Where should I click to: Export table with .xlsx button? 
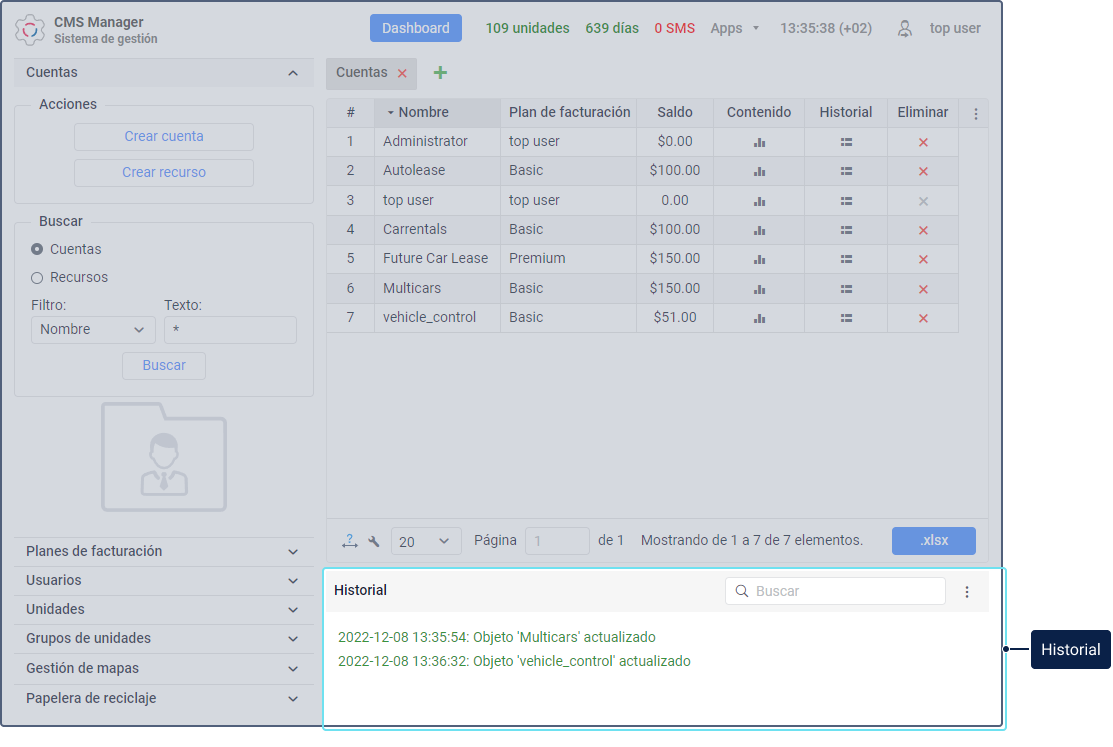[x=933, y=540]
